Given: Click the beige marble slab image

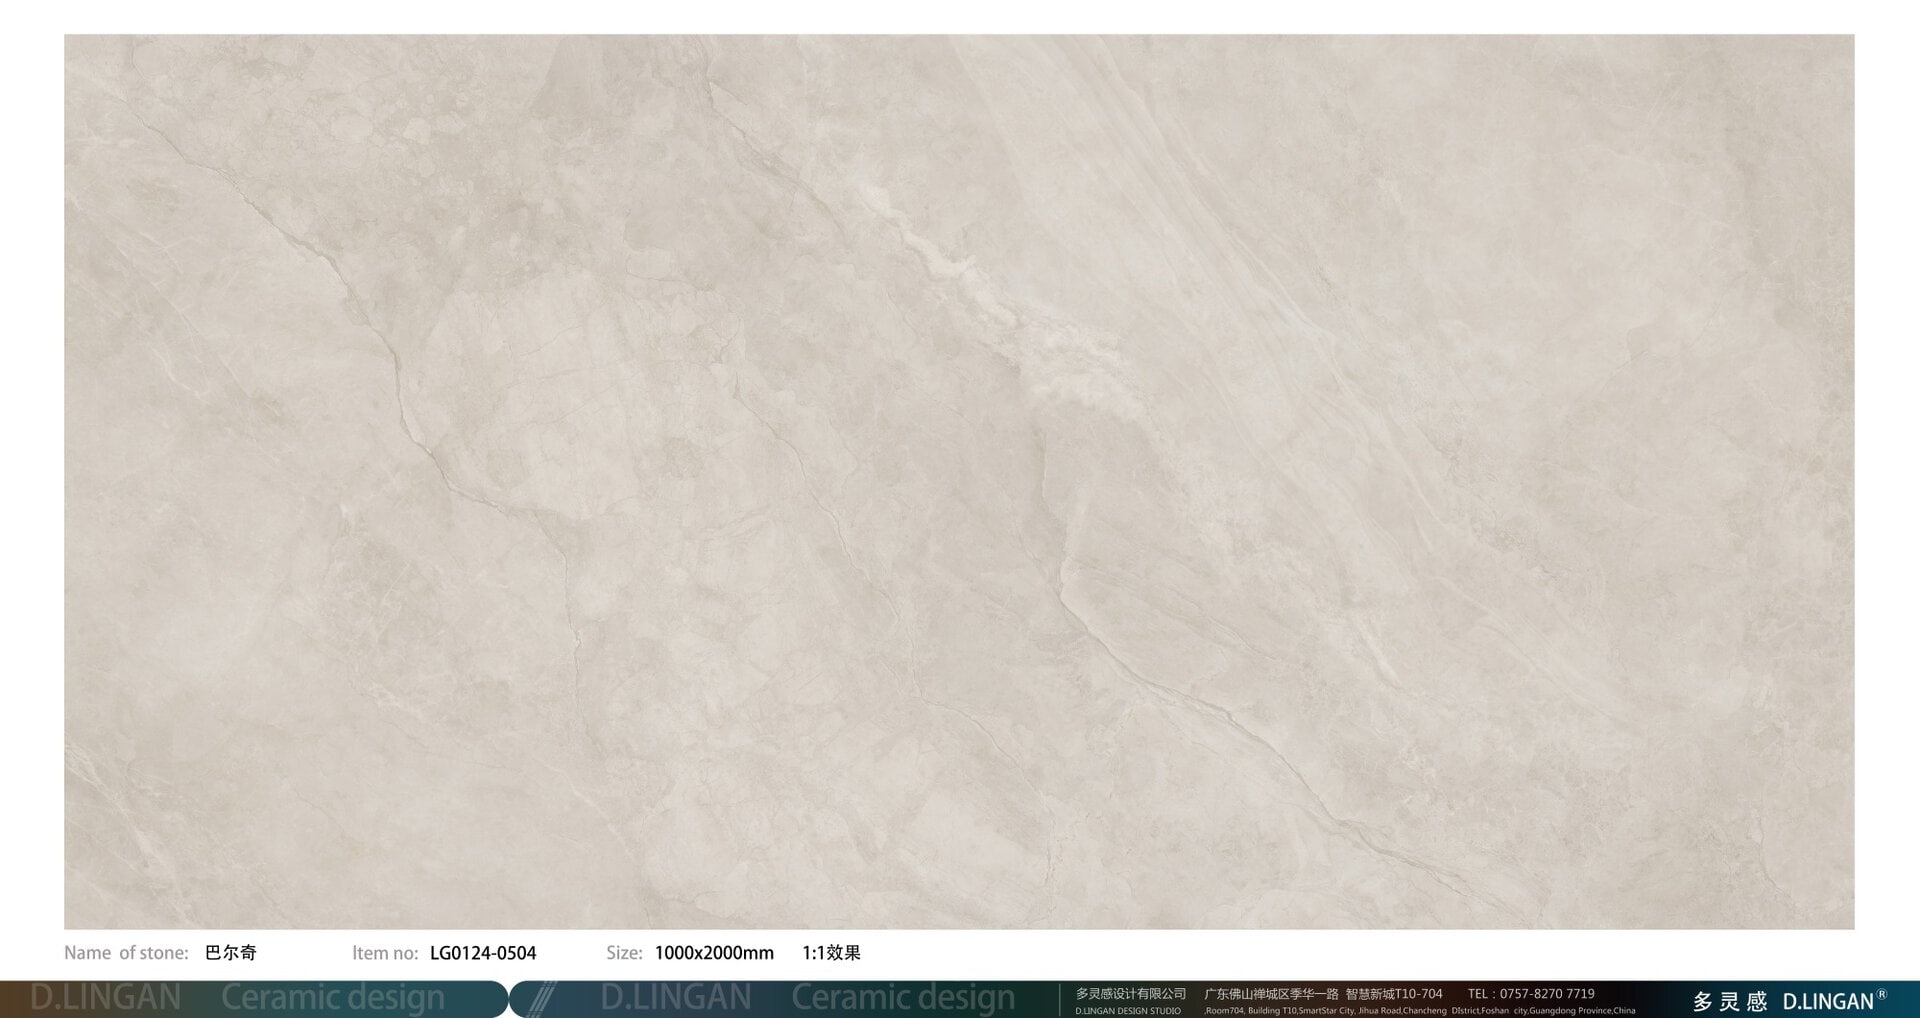Looking at the screenshot, I should pos(958,481).
